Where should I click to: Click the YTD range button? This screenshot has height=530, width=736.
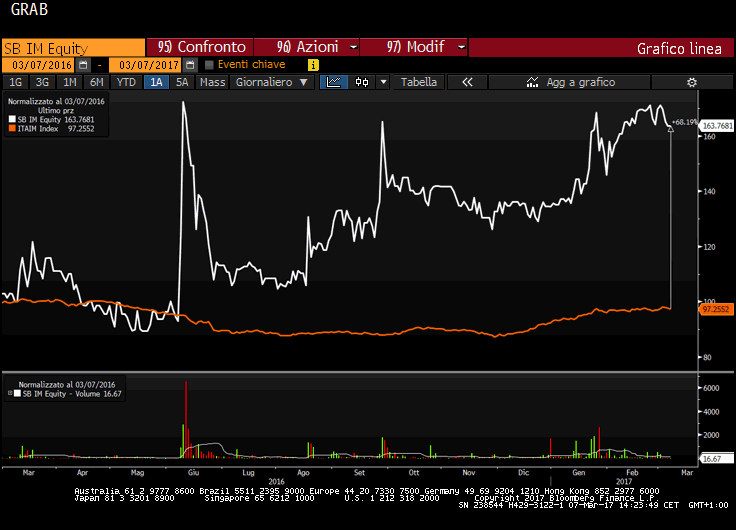(126, 82)
